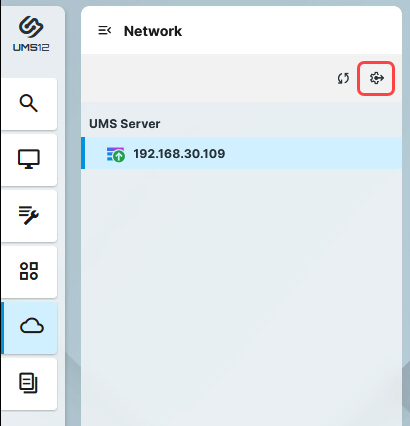The image size is (410, 426).
Task: Collapse the Network side panel
Action: [x=105, y=31]
